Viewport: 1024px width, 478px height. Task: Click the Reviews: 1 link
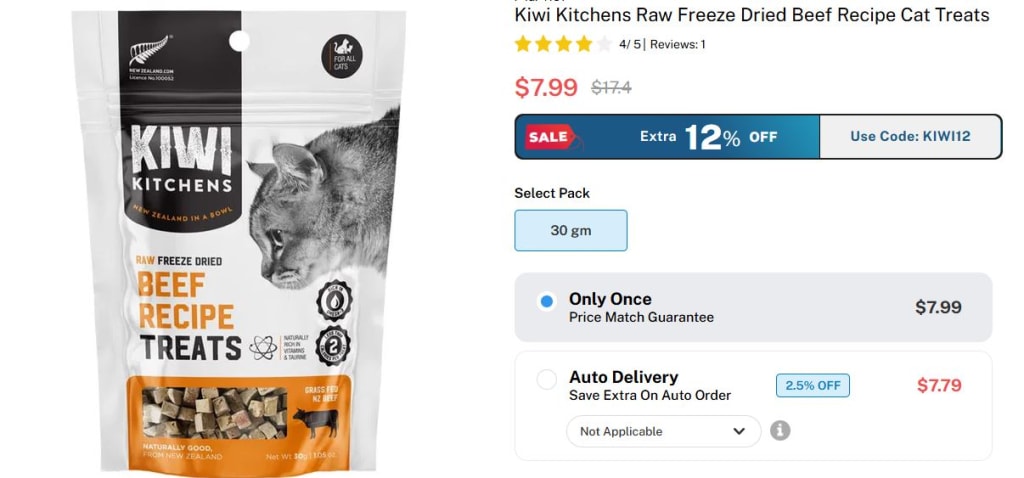click(x=678, y=44)
